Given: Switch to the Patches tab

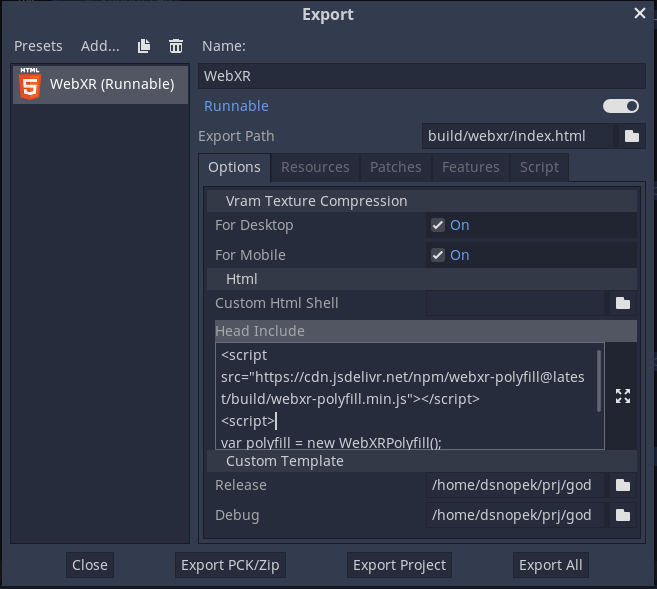Looking at the screenshot, I should pyautogui.click(x=396, y=167).
